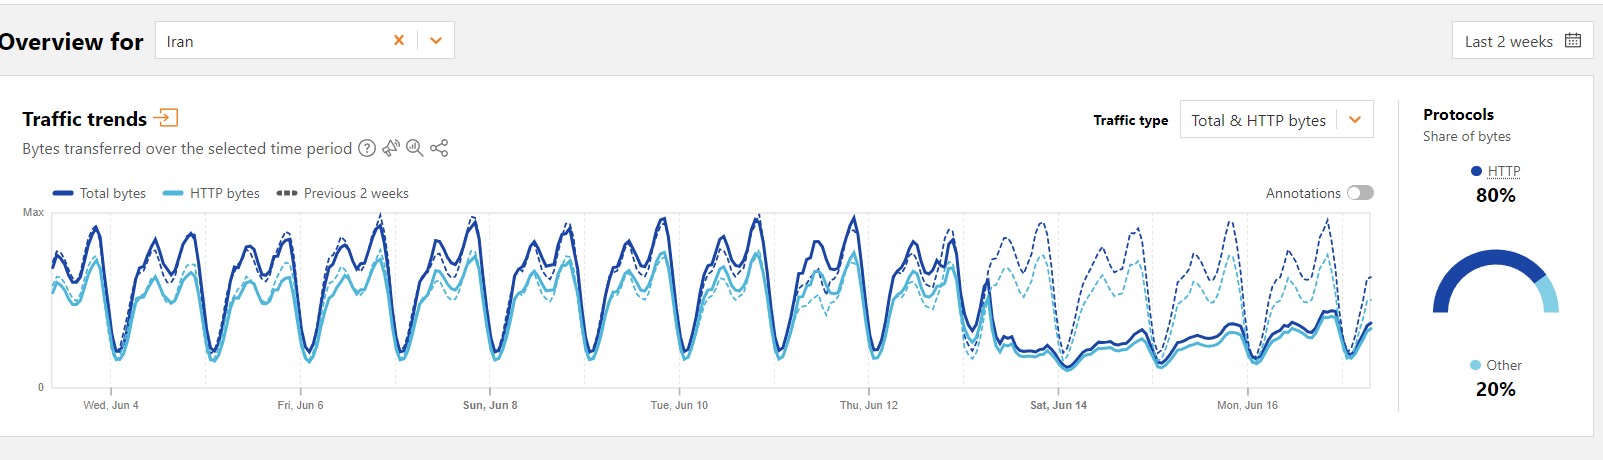Open the Traffic type dropdown

pyautogui.click(x=1276, y=119)
